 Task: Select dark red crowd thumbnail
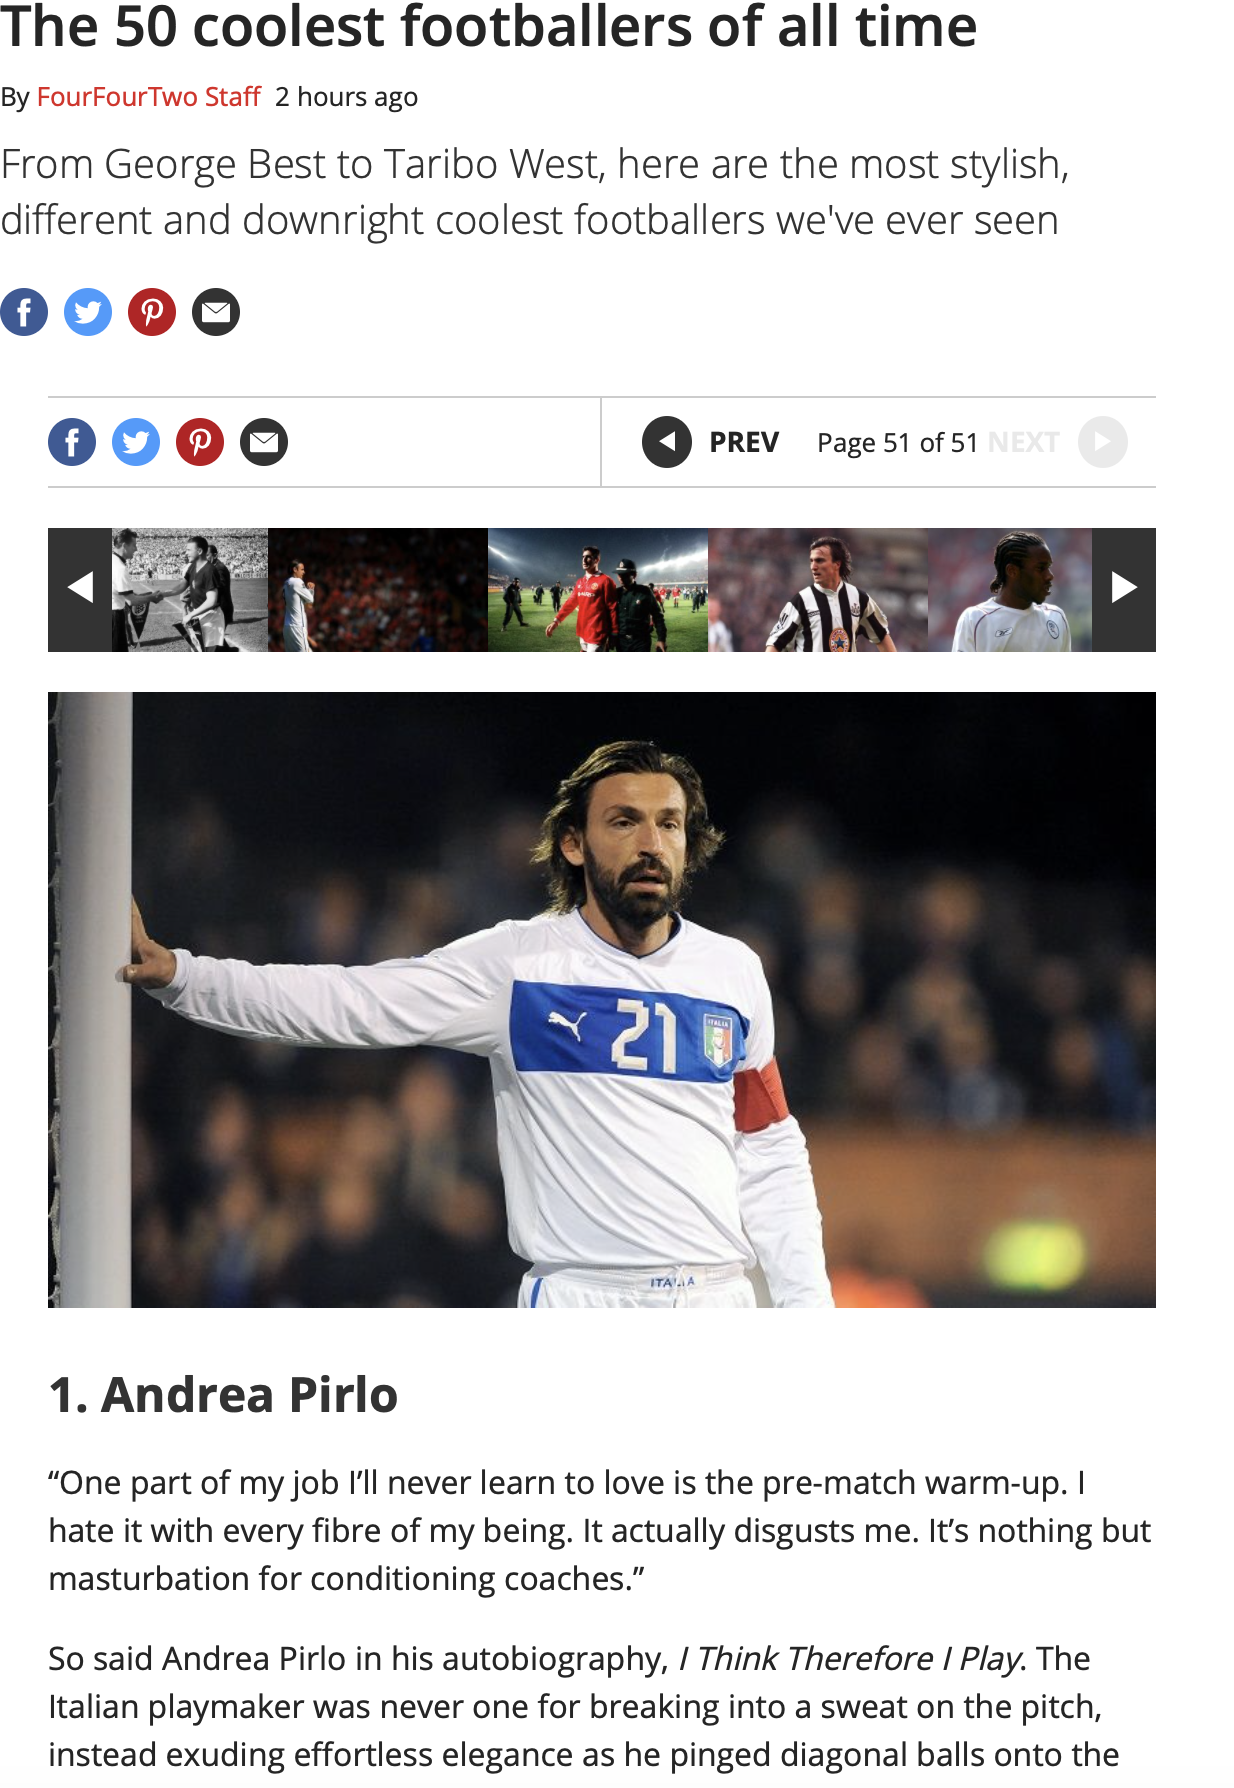pyautogui.click(x=378, y=590)
